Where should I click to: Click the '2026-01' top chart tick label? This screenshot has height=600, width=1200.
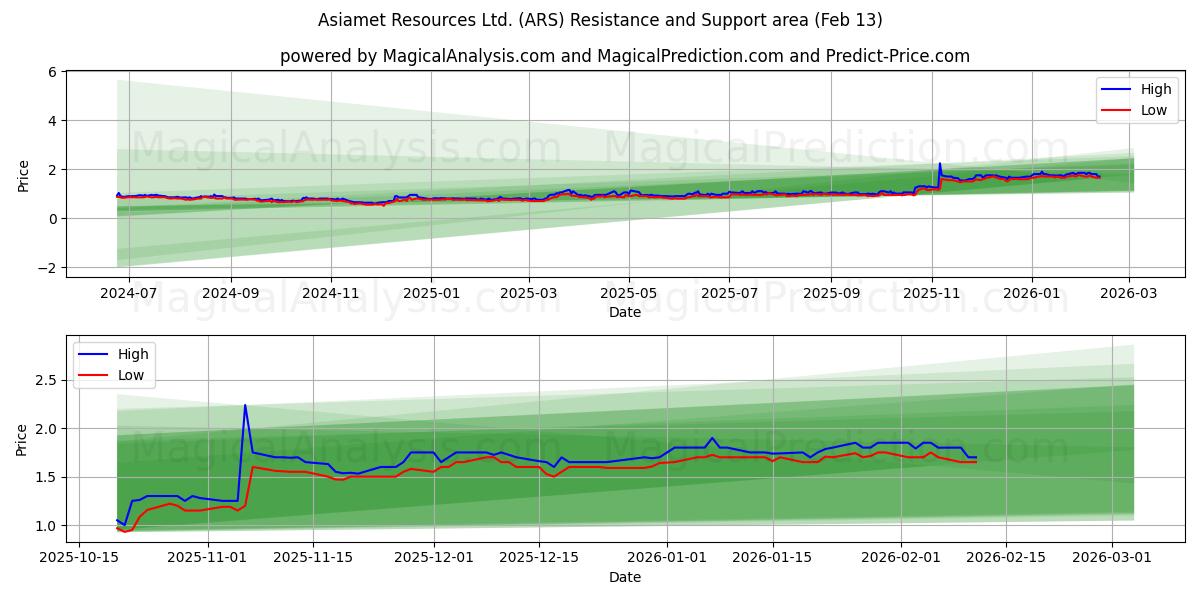[1031, 294]
